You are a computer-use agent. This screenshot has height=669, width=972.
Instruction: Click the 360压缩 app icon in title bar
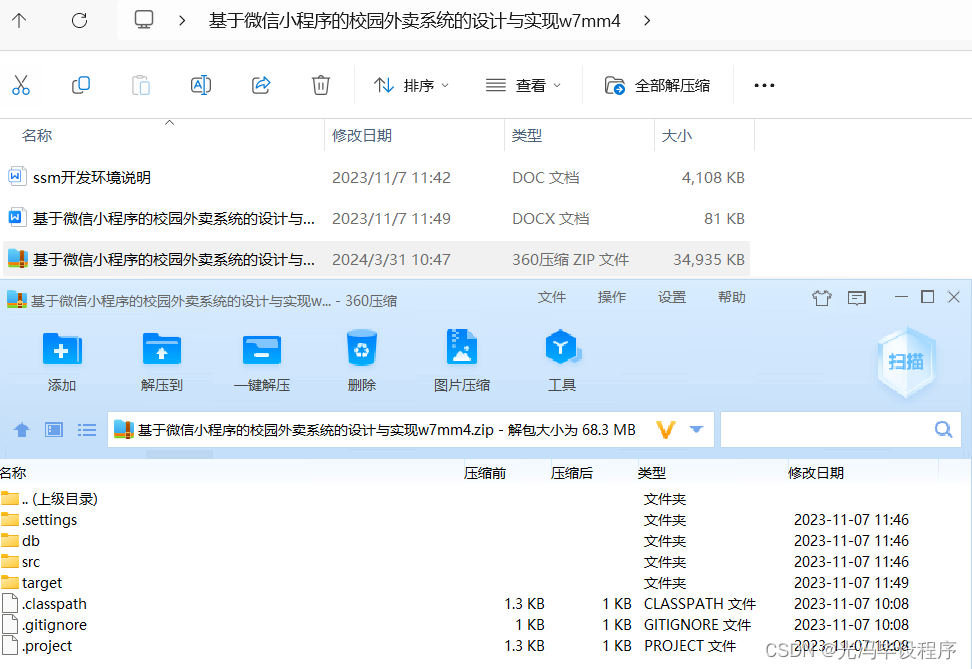click(17, 300)
